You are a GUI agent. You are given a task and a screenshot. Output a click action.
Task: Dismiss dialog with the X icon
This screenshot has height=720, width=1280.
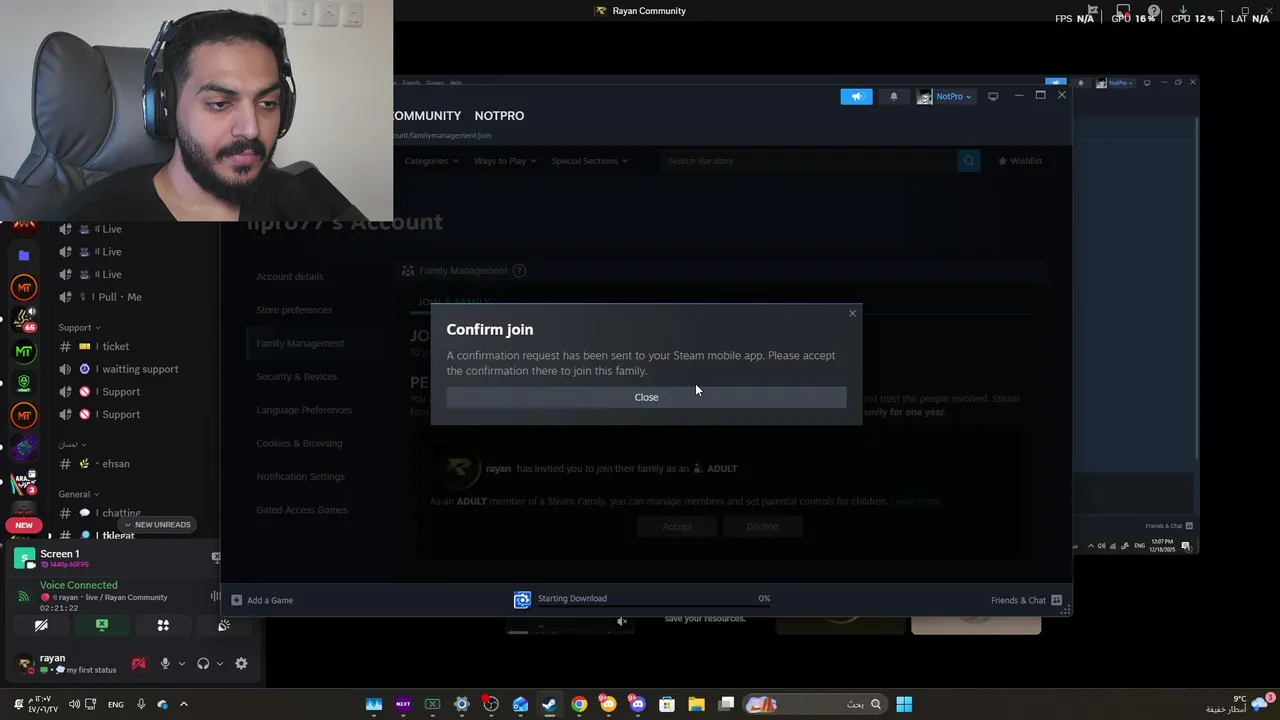(x=852, y=314)
